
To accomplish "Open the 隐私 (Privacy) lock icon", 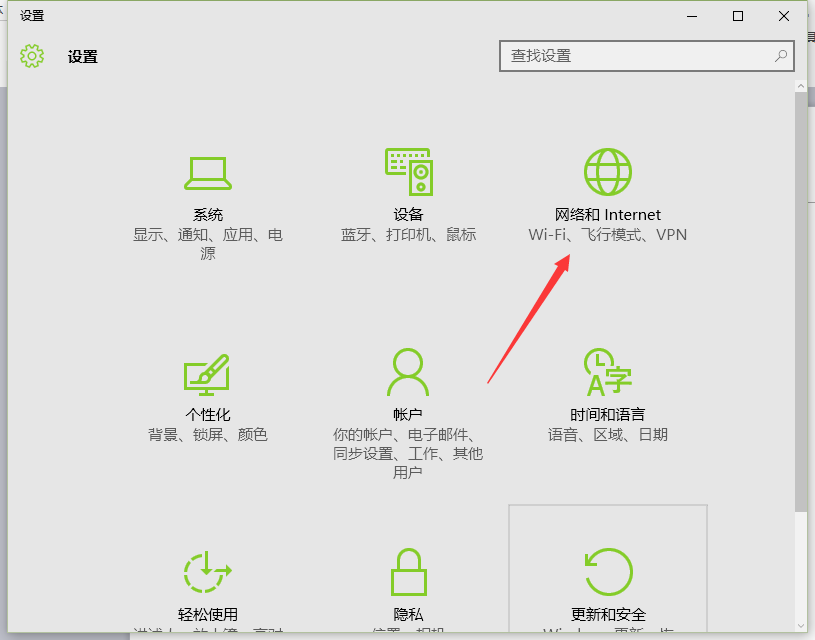I will click(408, 573).
